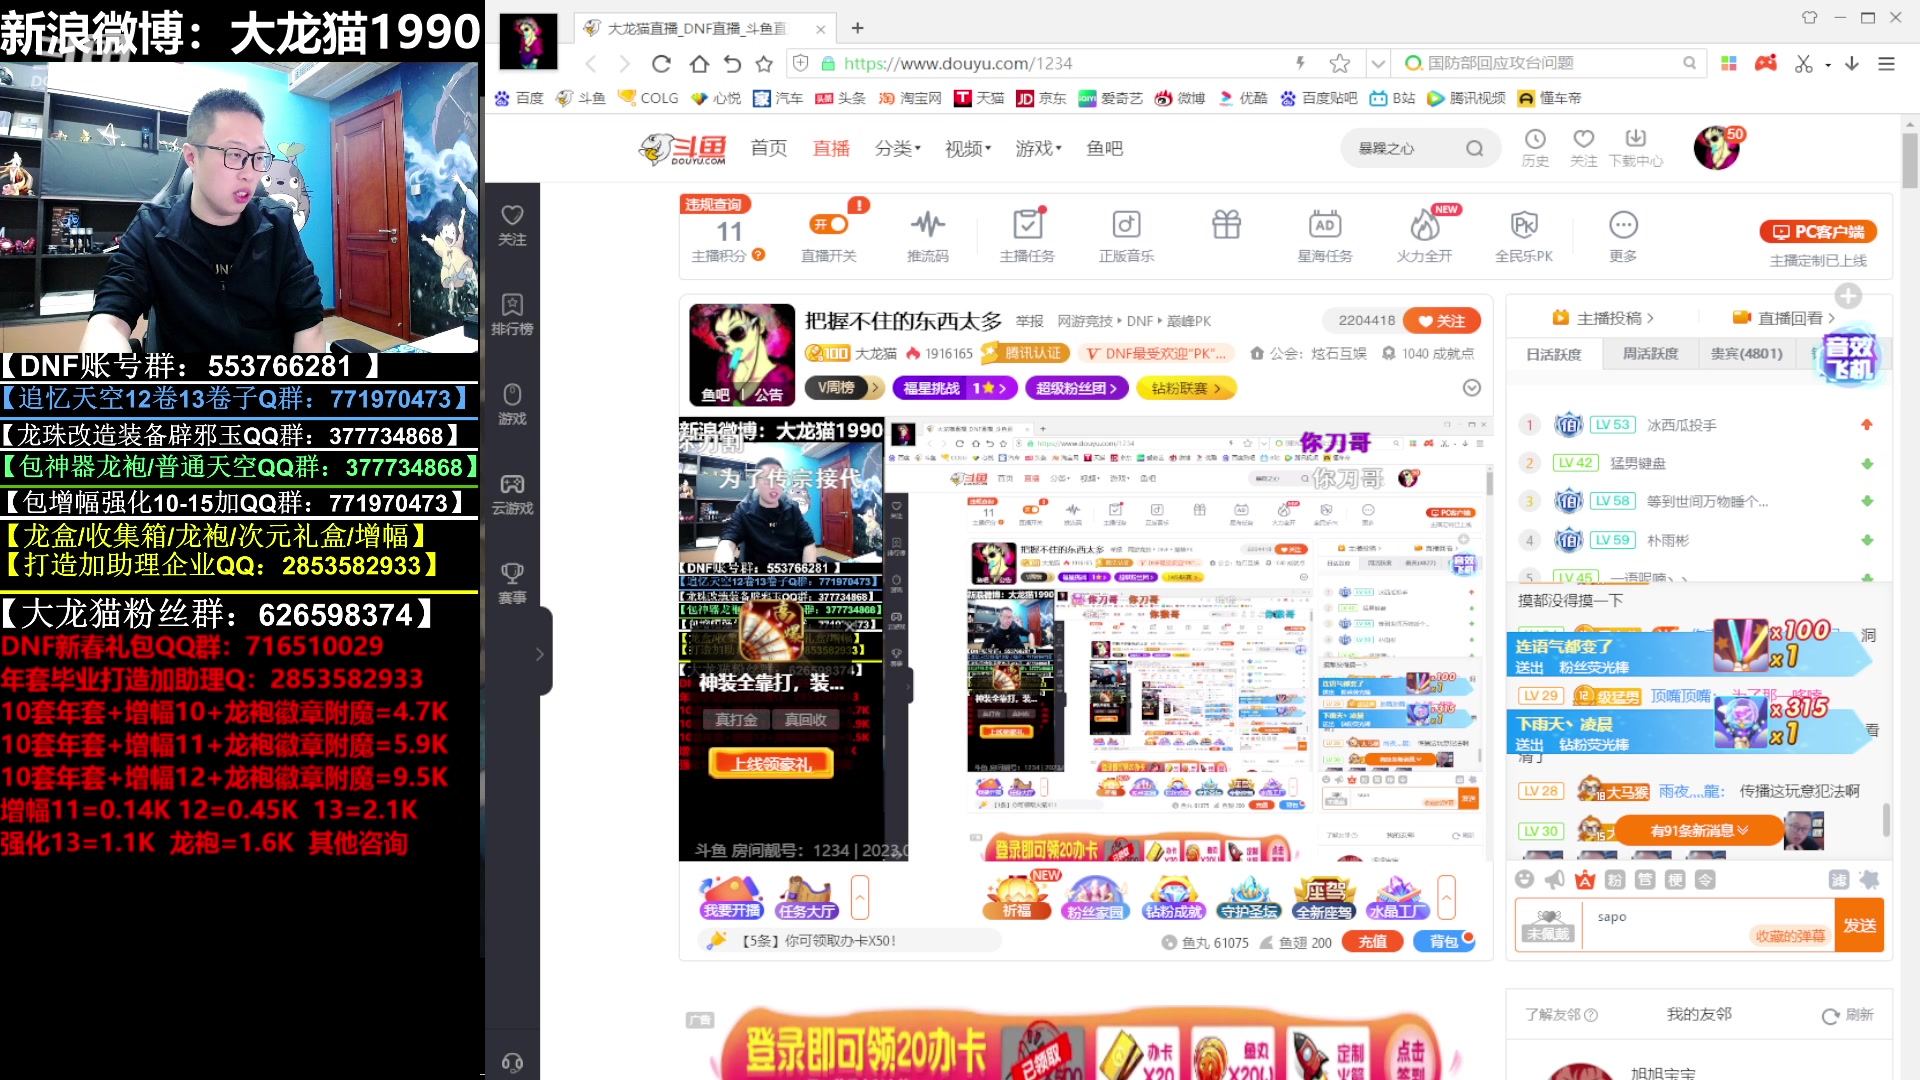Open the 直播回看 link
1920x1080 pixels.
coord(1784,318)
